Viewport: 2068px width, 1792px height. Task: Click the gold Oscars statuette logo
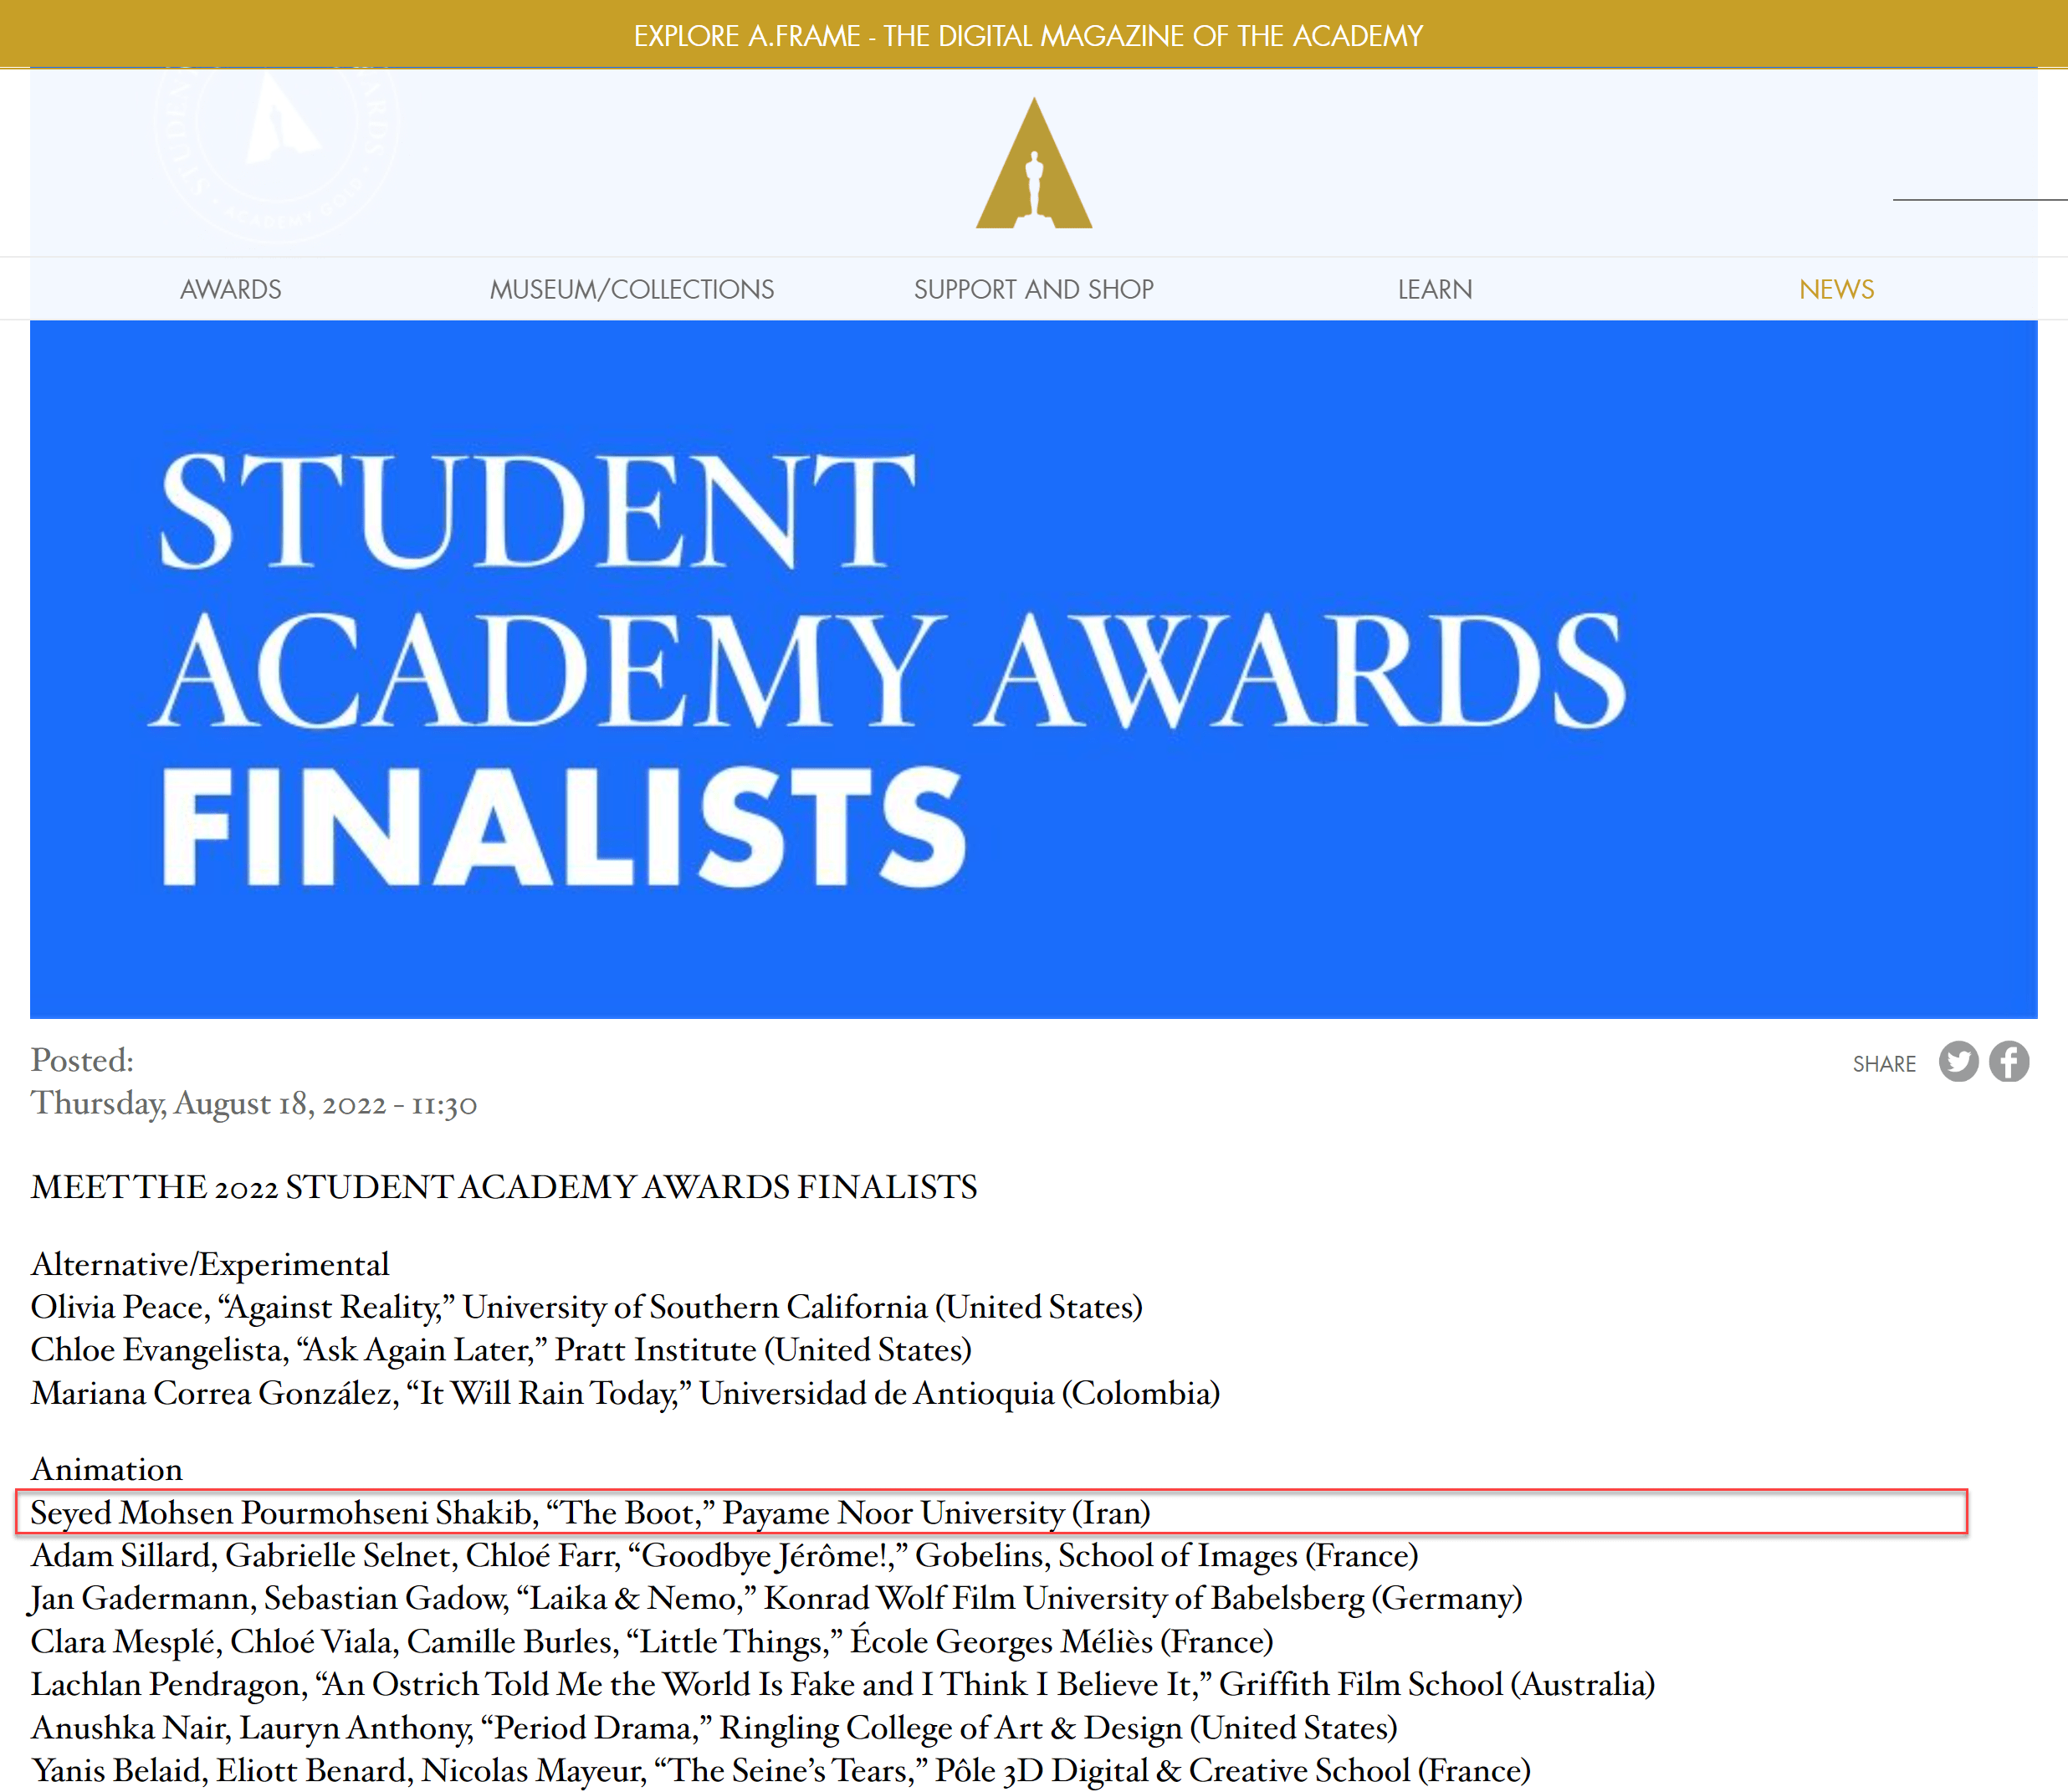tap(1033, 165)
